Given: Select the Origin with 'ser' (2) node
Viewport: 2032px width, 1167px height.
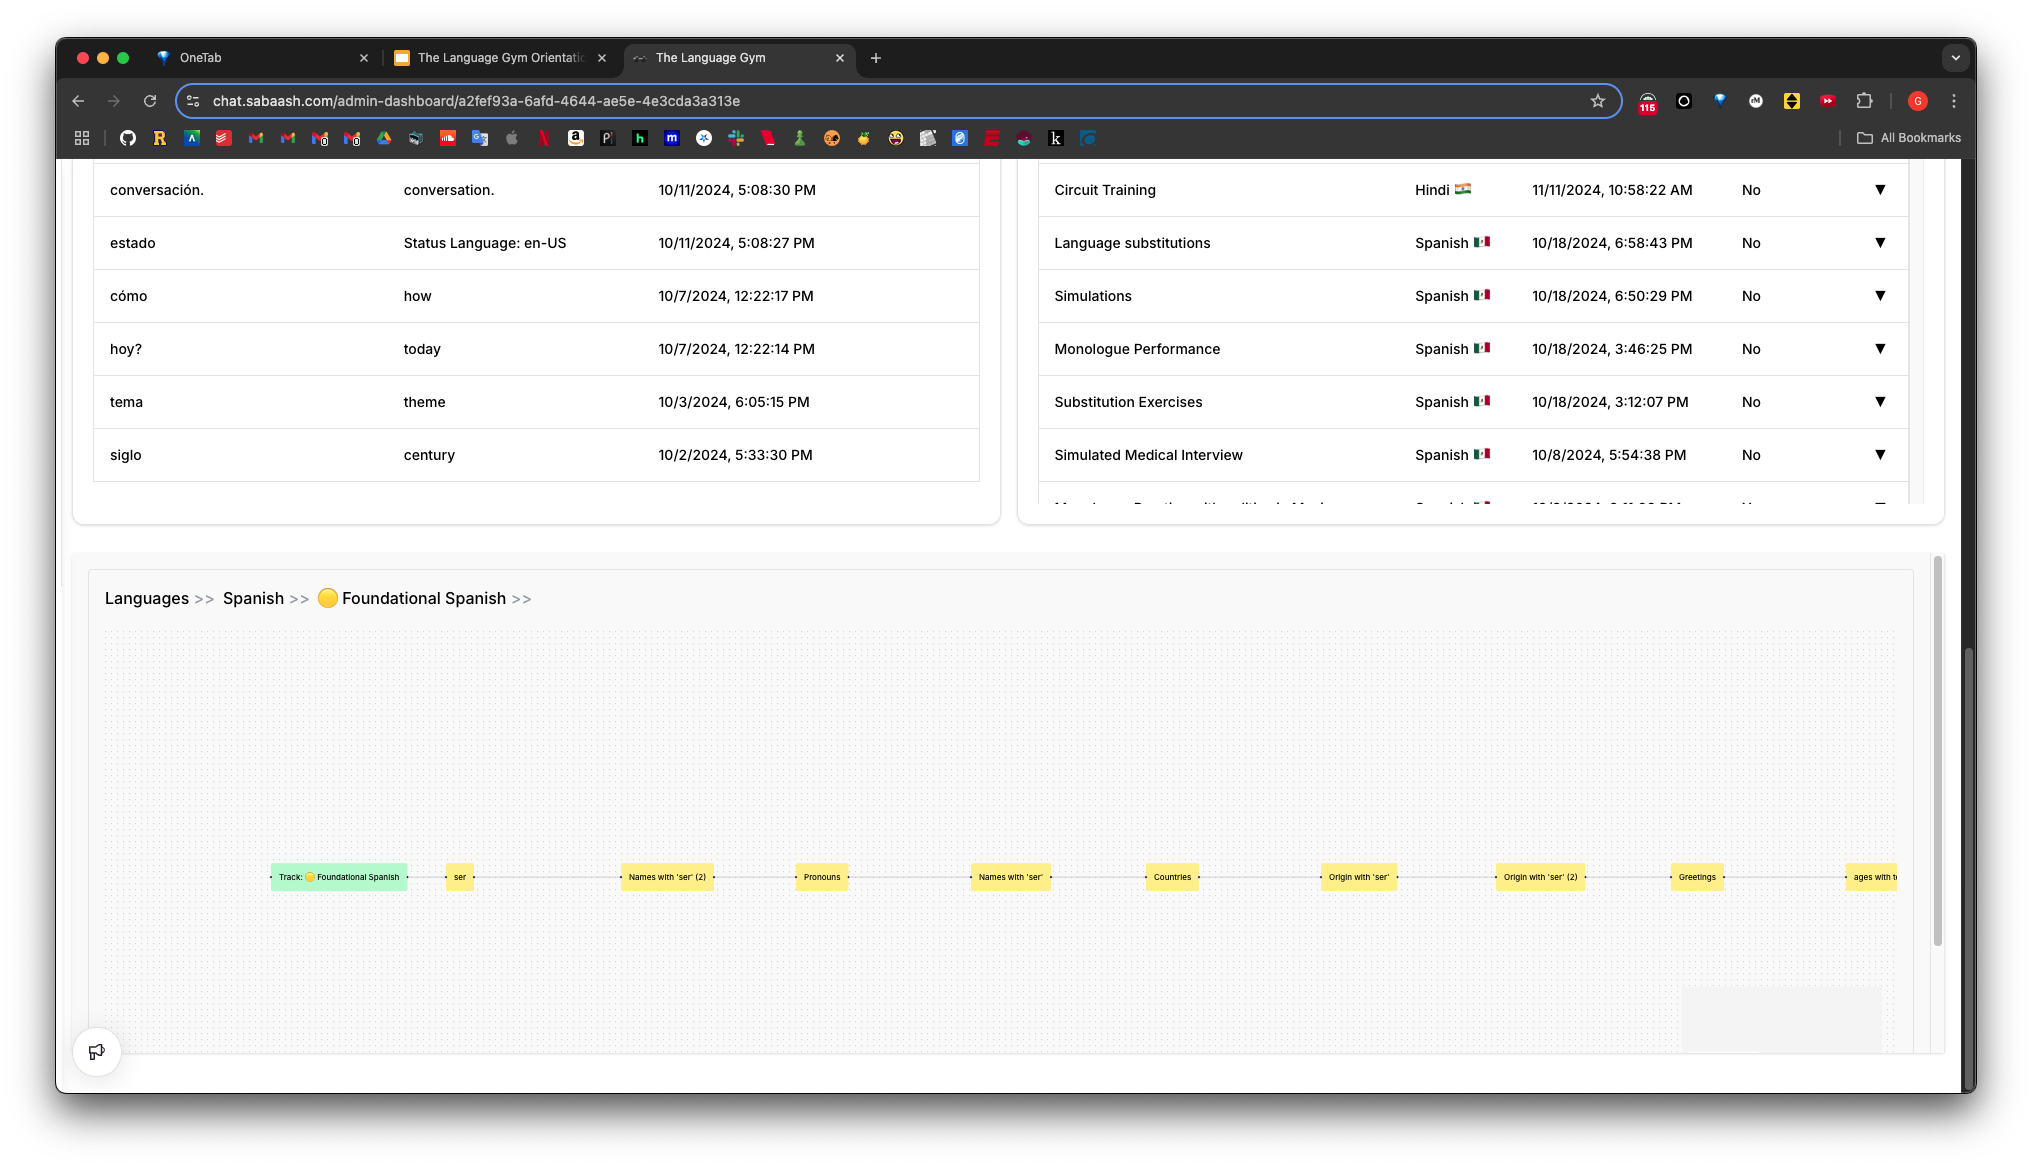Looking at the screenshot, I should (x=1540, y=877).
